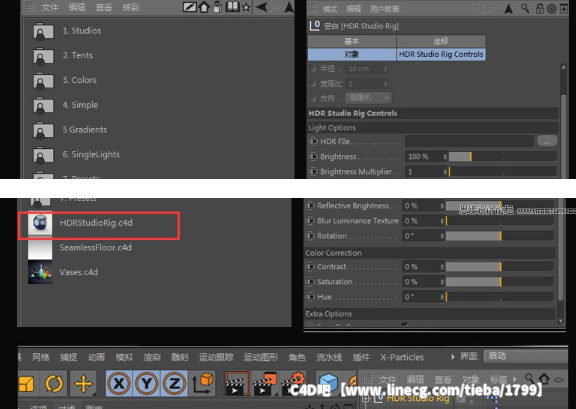Click the render view clapperboard icon
This screenshot has width=576, height=409.
(x=238, y=384)
